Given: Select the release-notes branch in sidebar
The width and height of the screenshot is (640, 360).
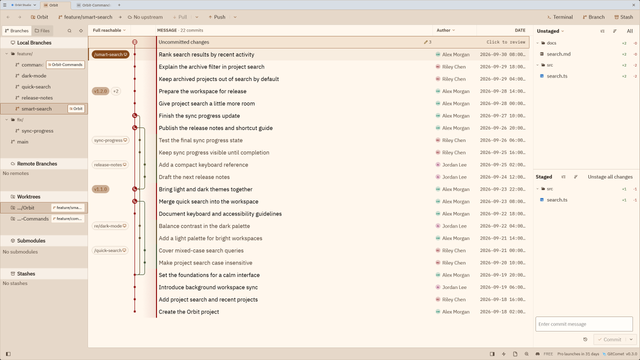Looking at the screenshot, I should [44, 98].
